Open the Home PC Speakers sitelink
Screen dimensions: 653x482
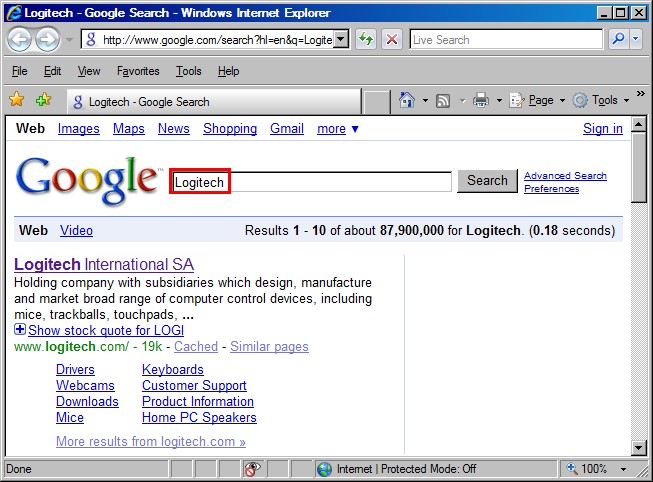tap(199, 417)
